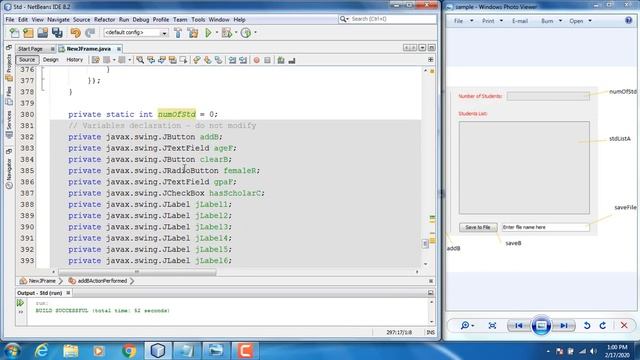Close the Output - Std (run) tab
This screenshot has height=360, width=640.
click(68, 293)
